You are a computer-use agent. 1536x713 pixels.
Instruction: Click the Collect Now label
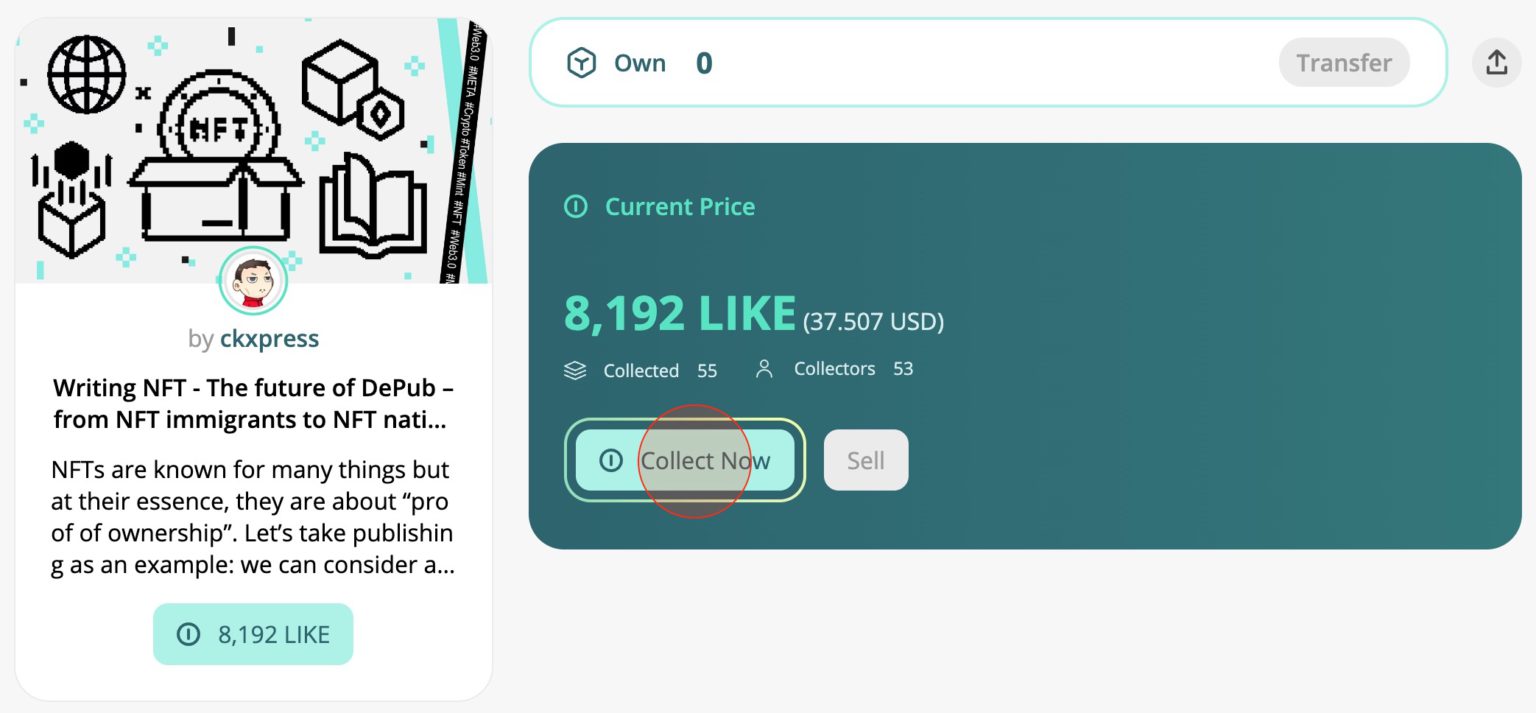pyautogui.click(x=705, y=461)
